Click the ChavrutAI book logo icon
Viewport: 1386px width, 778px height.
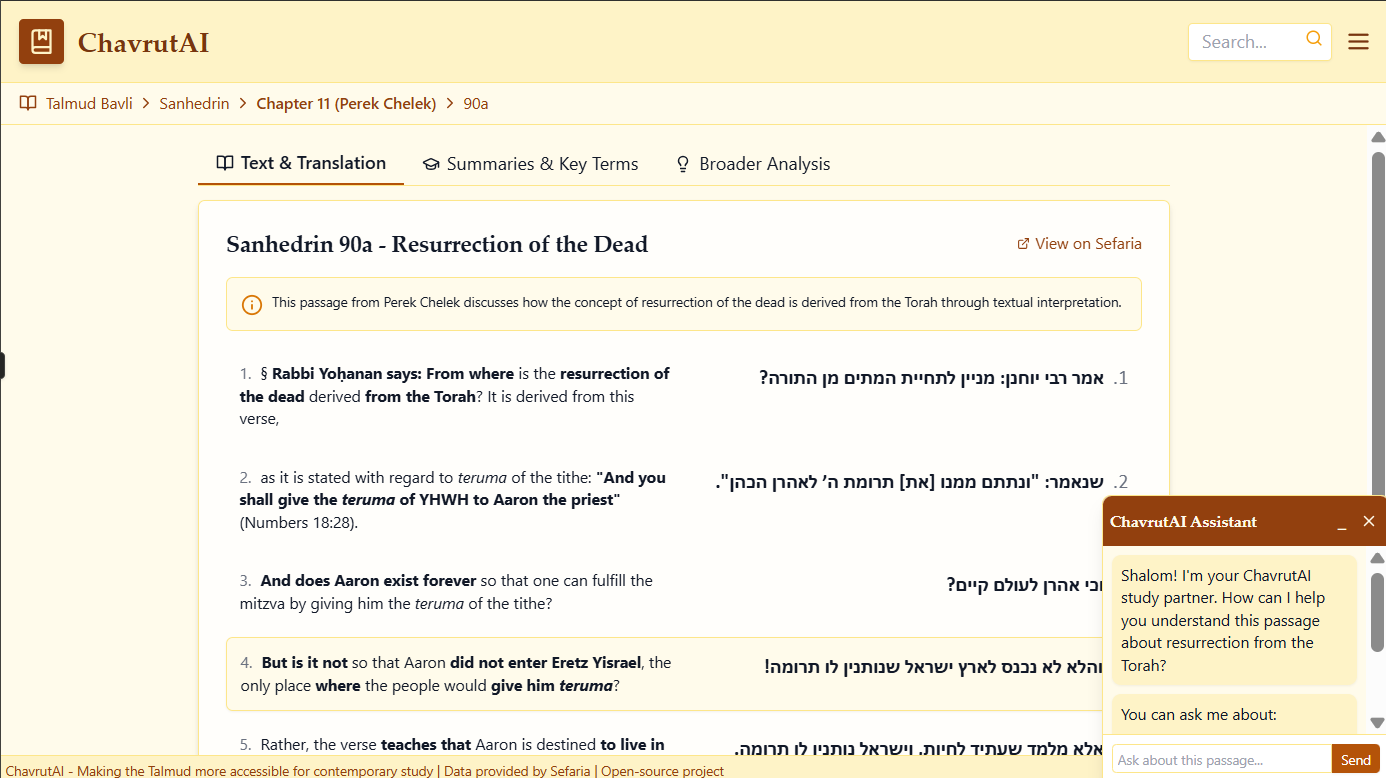[x=41, y=42]
